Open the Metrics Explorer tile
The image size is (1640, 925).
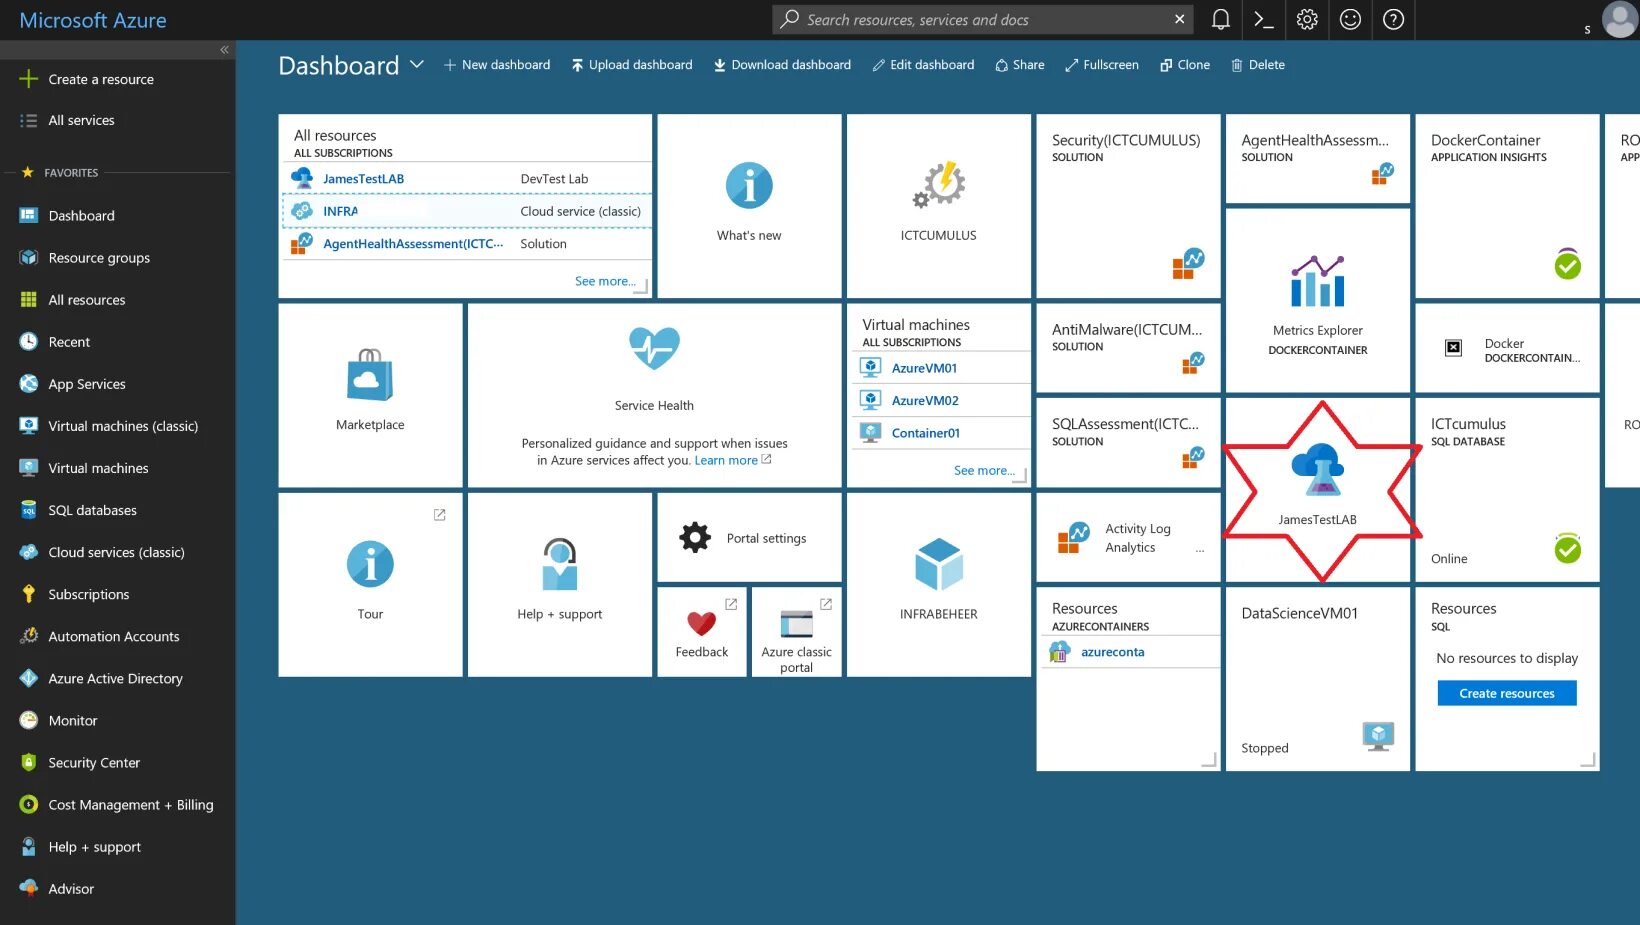coord(1317,300)
